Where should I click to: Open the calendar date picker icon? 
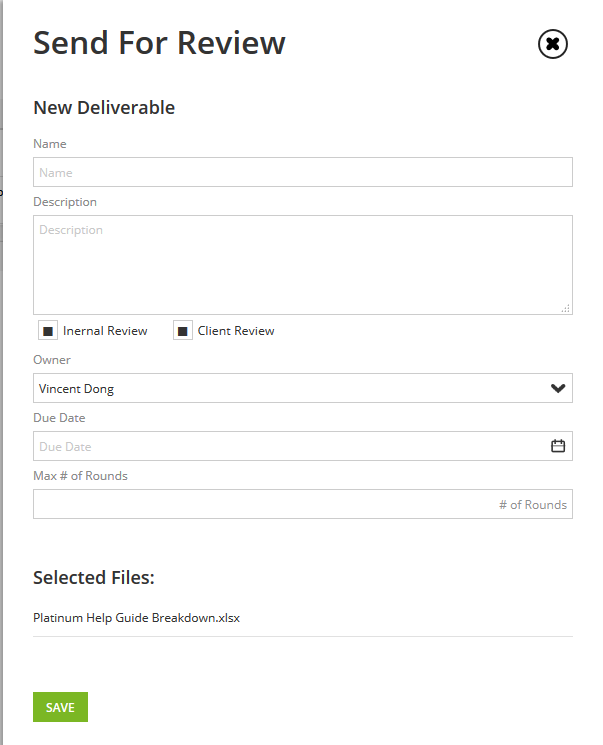point(558,446)
